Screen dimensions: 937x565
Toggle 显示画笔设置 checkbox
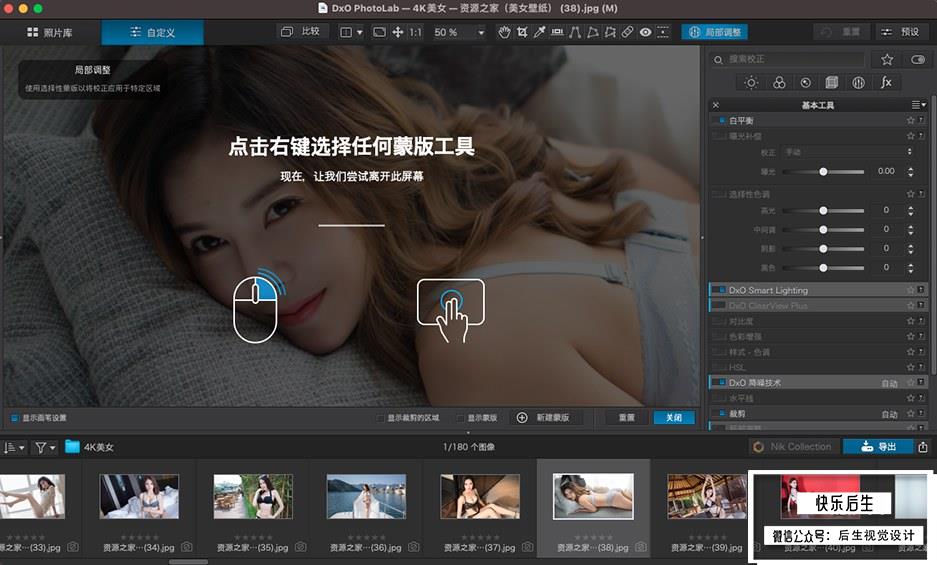[15, 417]
